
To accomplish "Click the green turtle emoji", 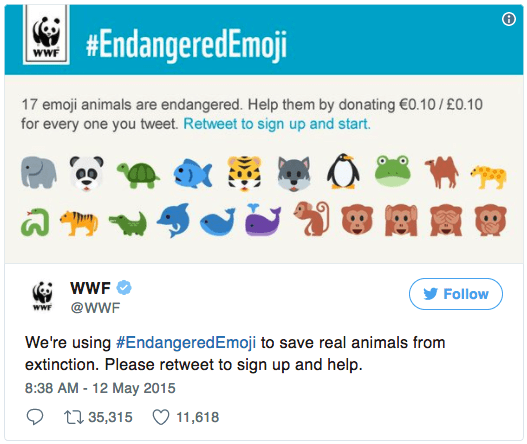I will click(x=138, y=174).
